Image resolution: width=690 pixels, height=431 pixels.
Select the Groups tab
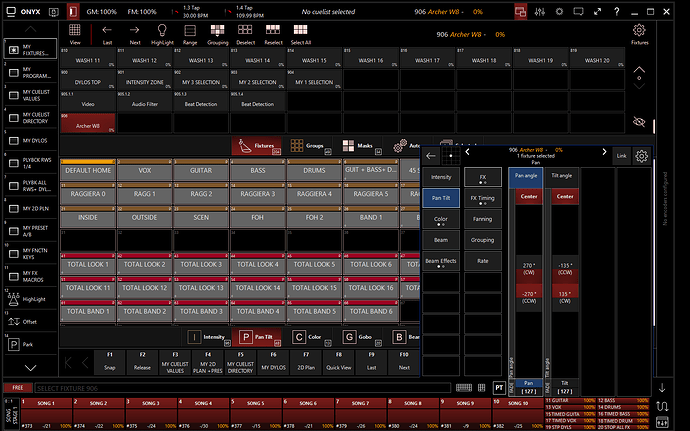pos(310,146)
